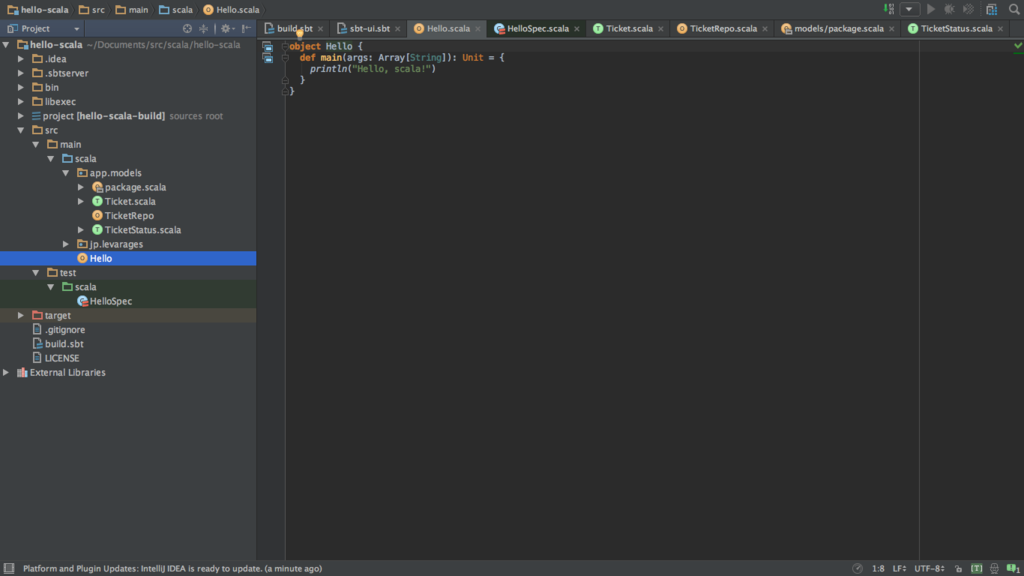
Task: Collapse the app.models package
Action: [66, 173]
